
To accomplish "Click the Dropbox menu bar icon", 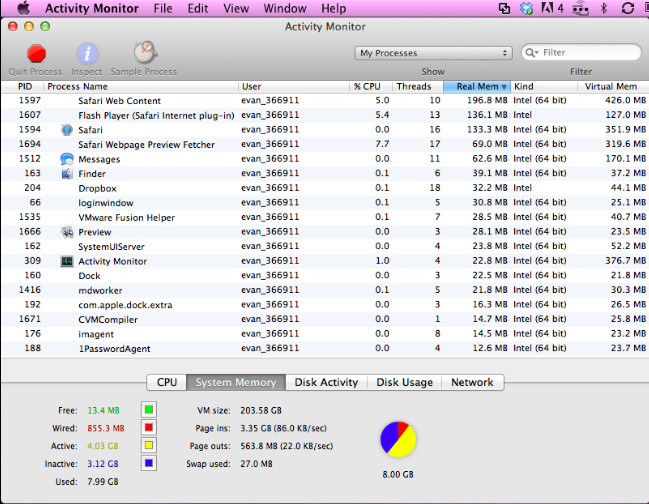I will [526, 8].
